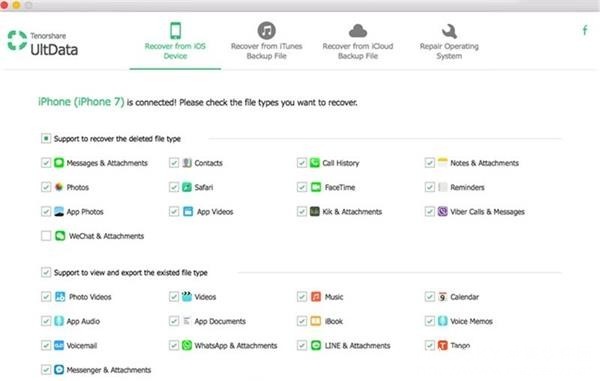Viewport: 600px width, 381px height.
Task: Click the 'Photo Videos' label
Action: point(90,297)
